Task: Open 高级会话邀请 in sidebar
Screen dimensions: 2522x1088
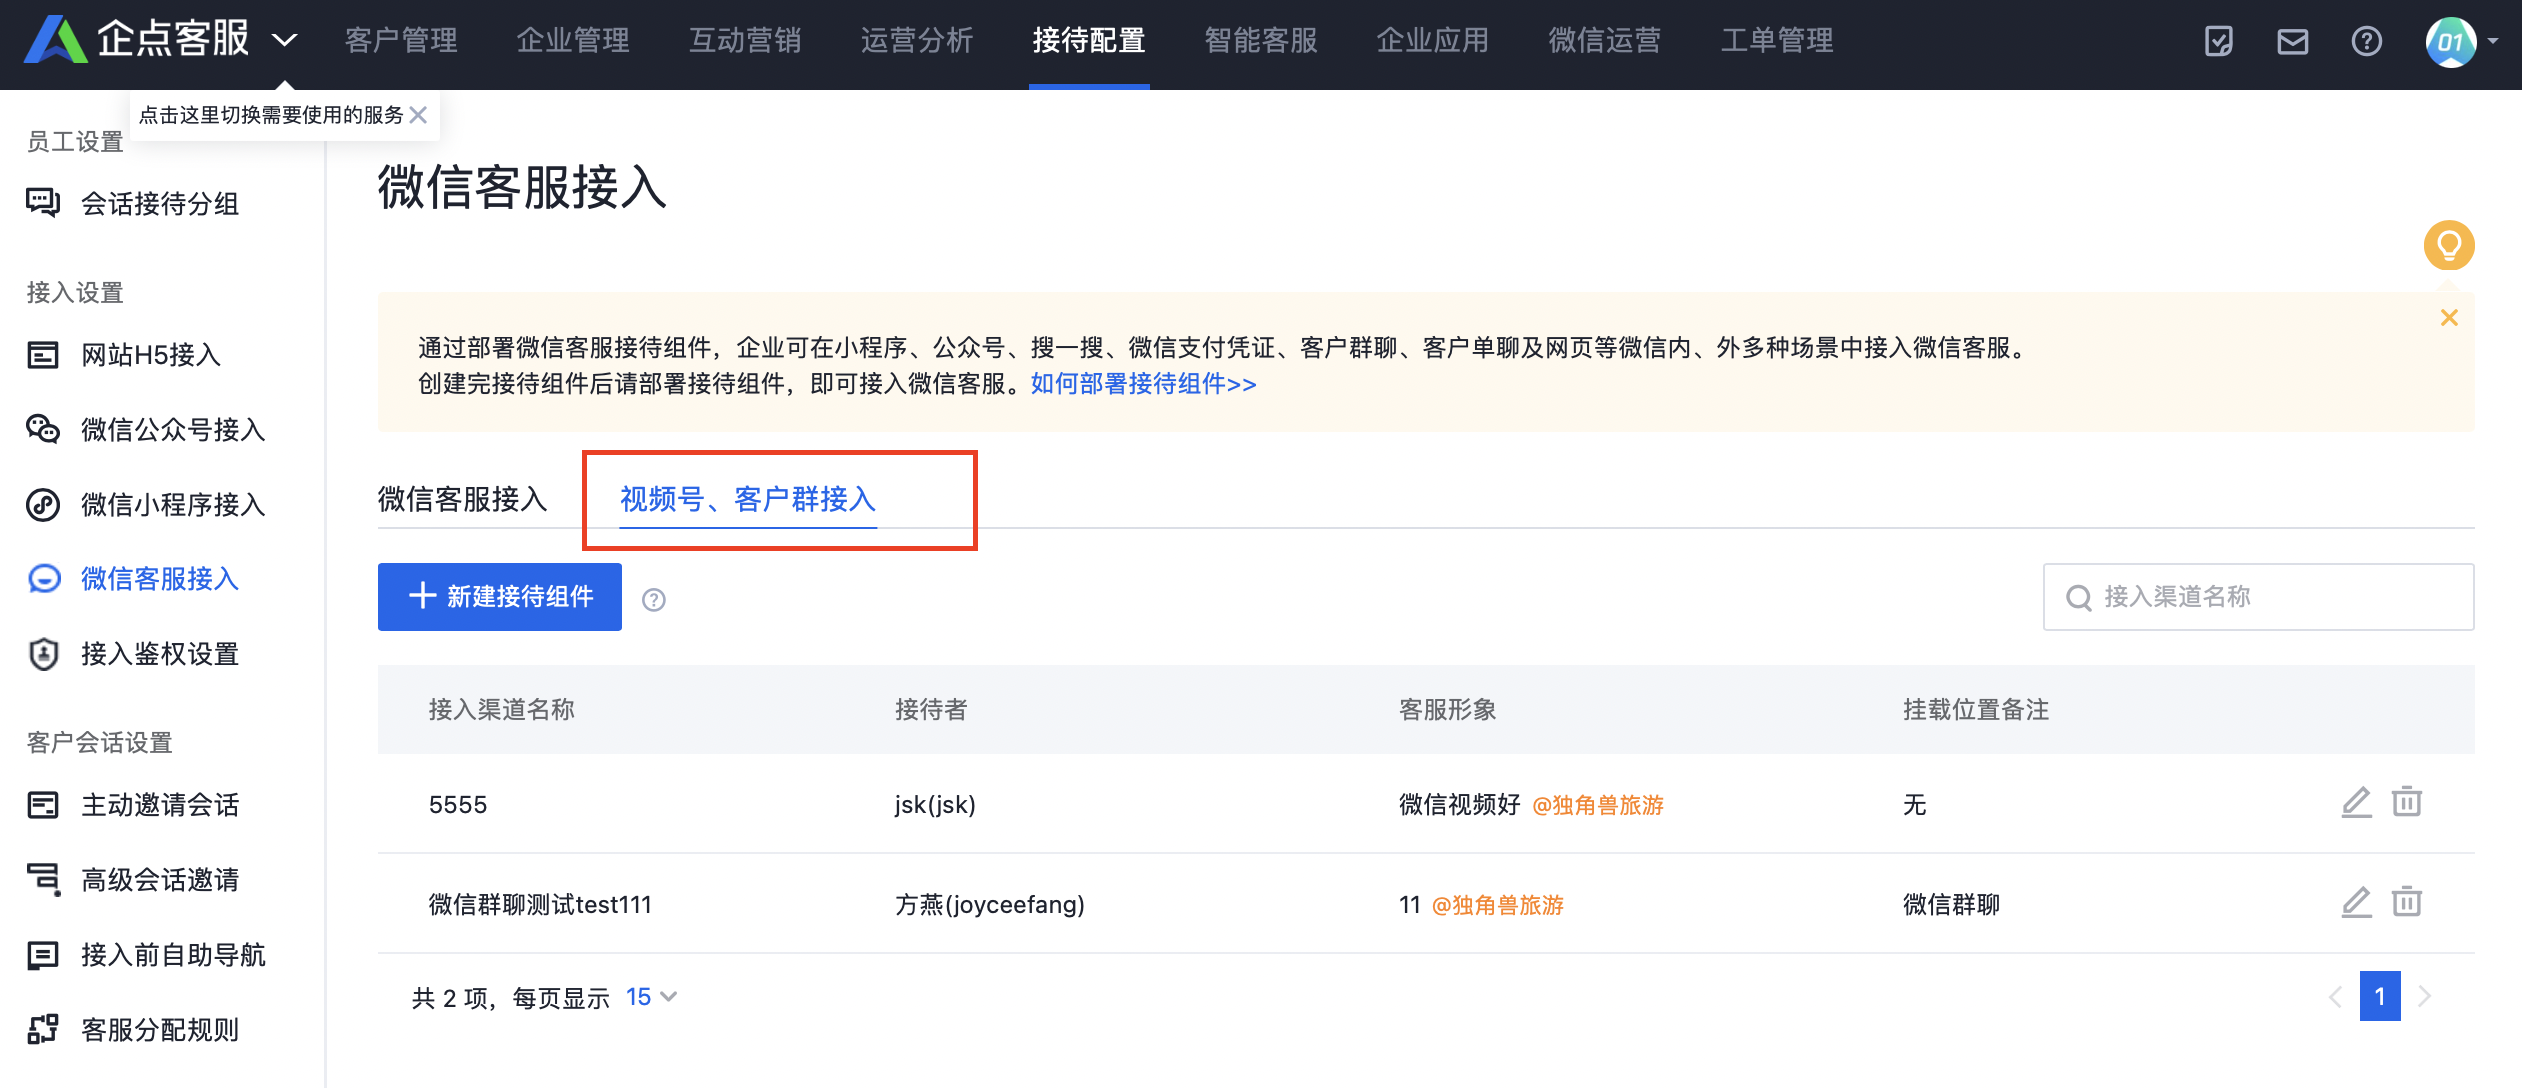Action: point(160,880)
